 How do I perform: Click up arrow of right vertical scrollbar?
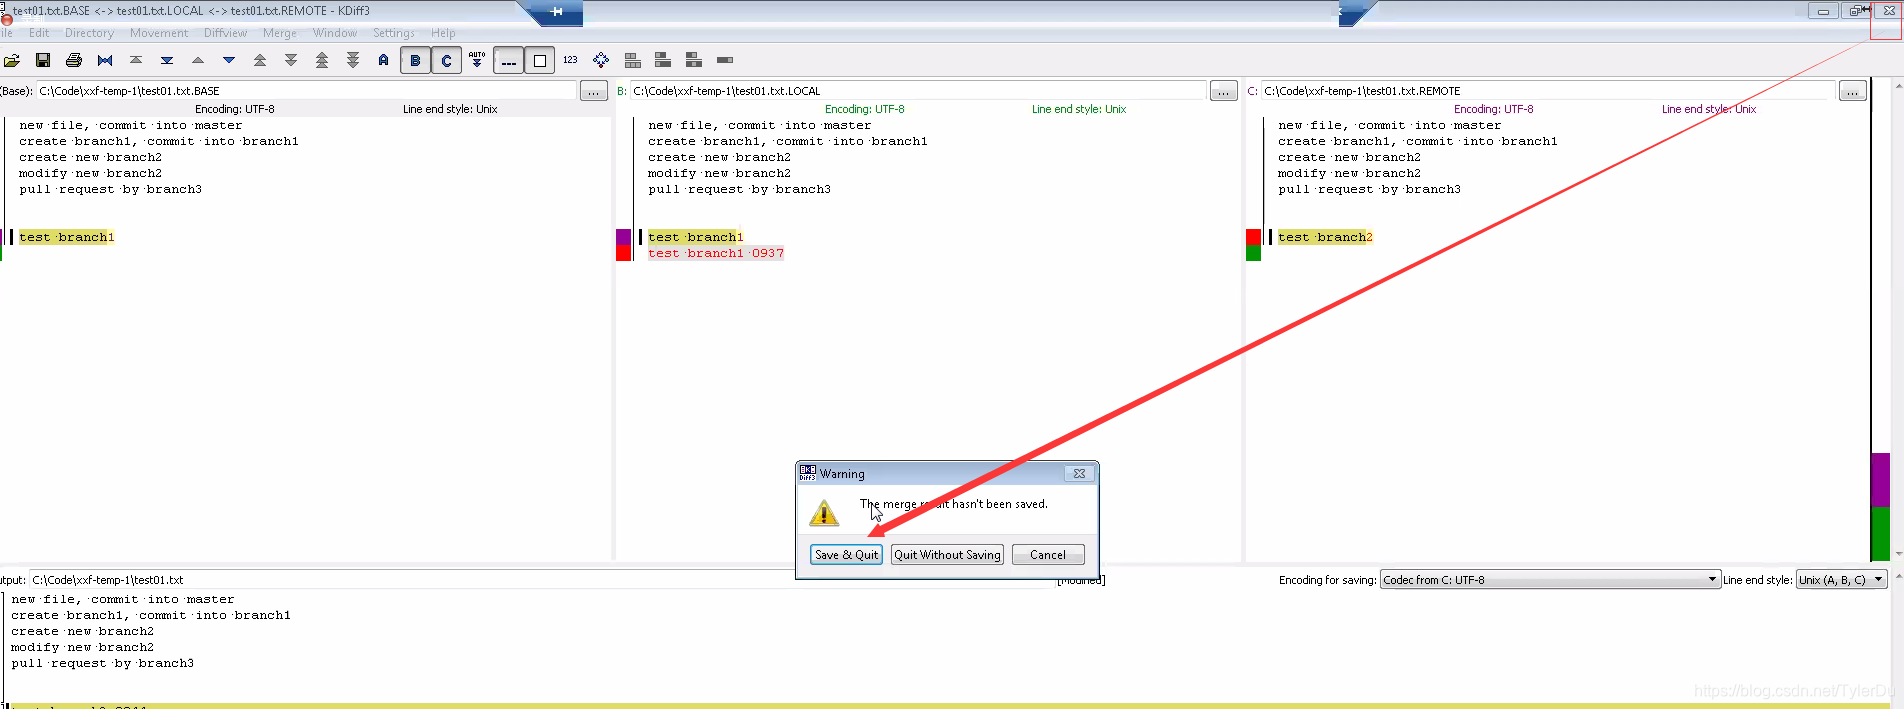click(x=1897, y=87)
